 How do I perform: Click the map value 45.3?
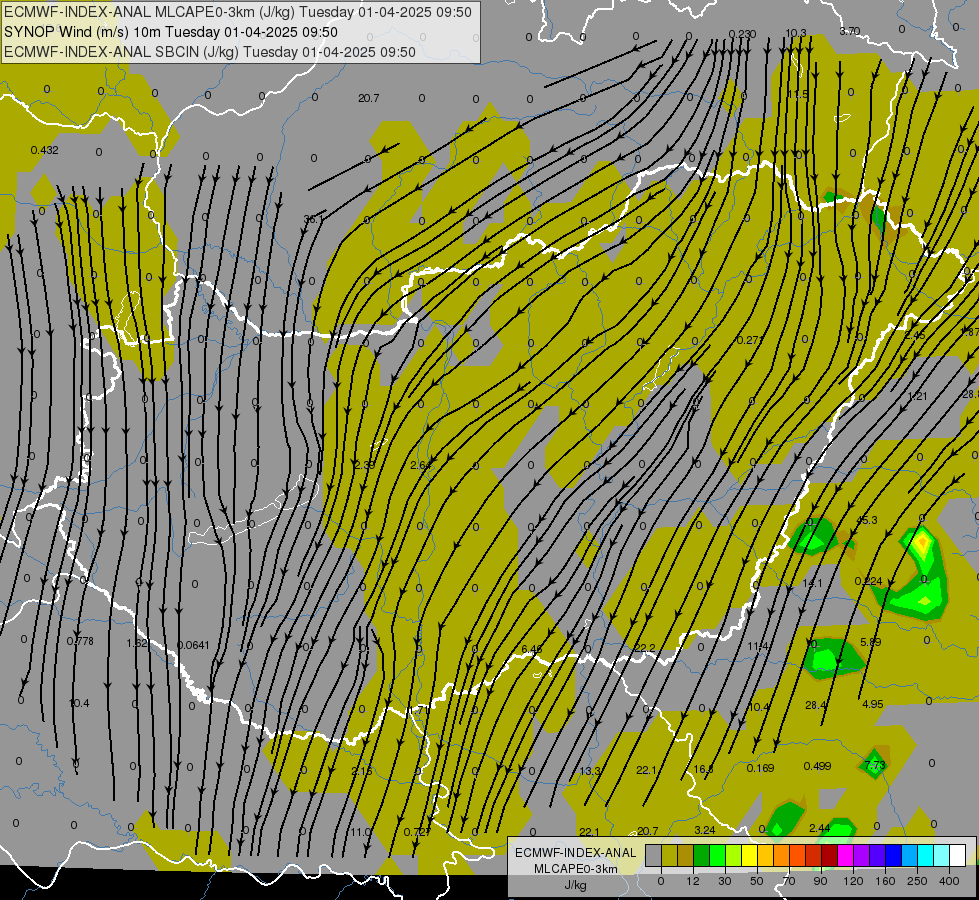(867, 520)
